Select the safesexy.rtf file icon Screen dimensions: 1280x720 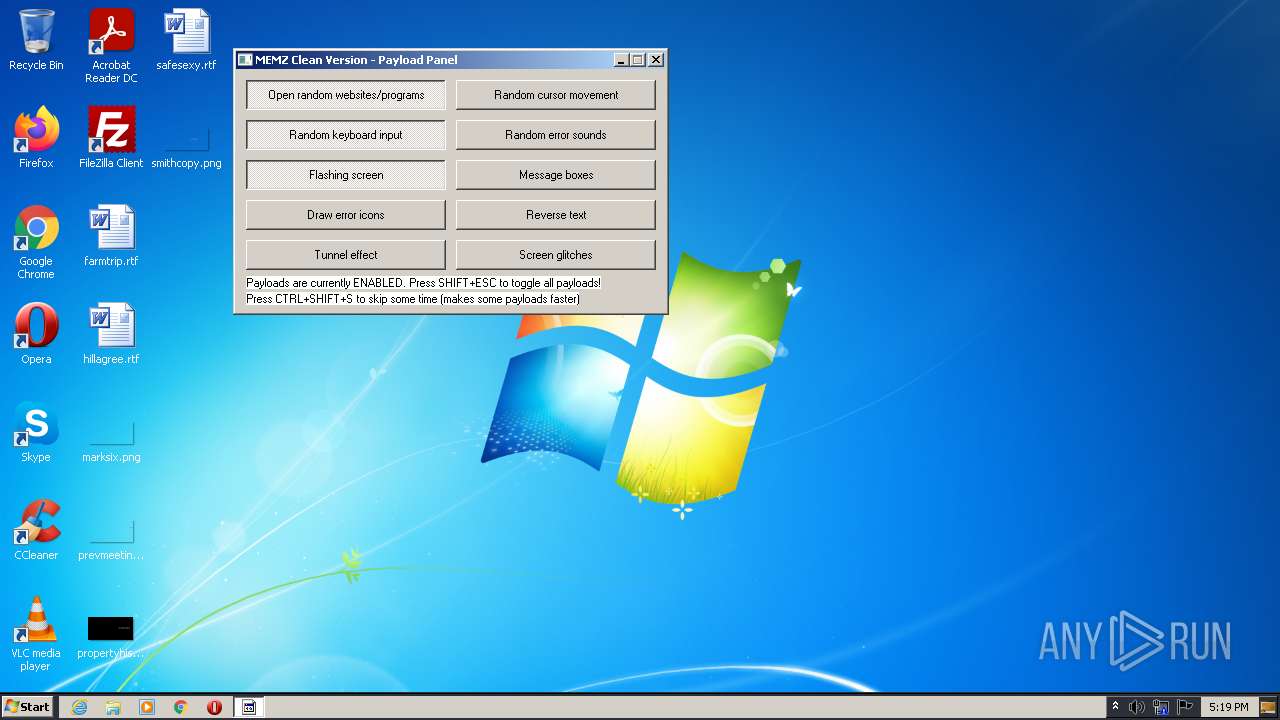pos(186,40)
